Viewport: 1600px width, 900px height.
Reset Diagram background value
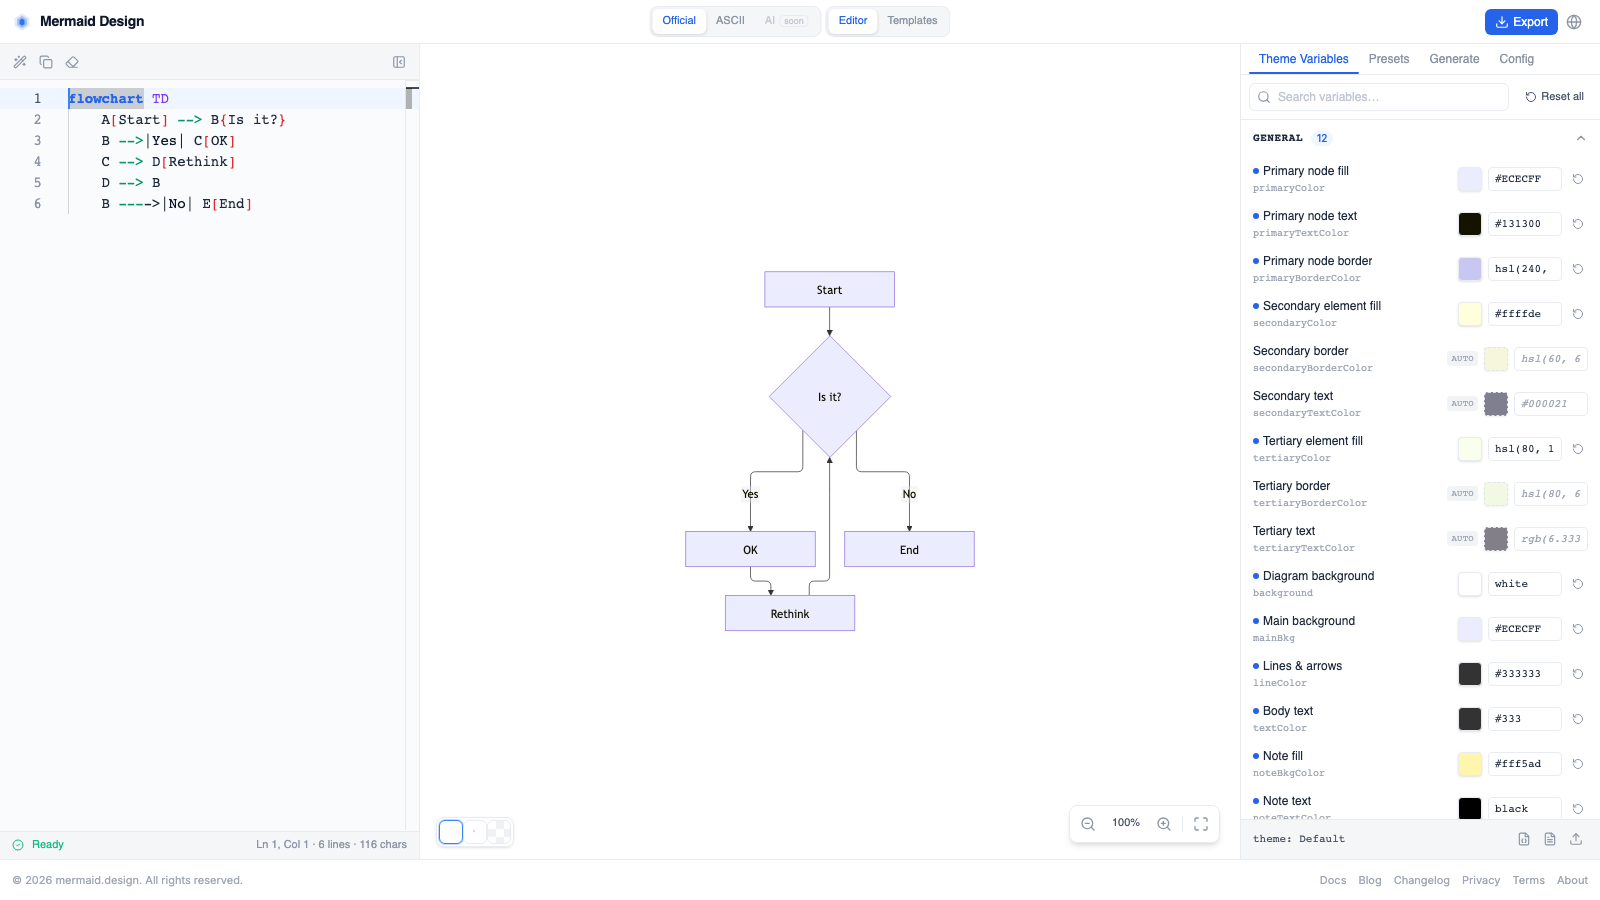click(x=1578, y=584)
